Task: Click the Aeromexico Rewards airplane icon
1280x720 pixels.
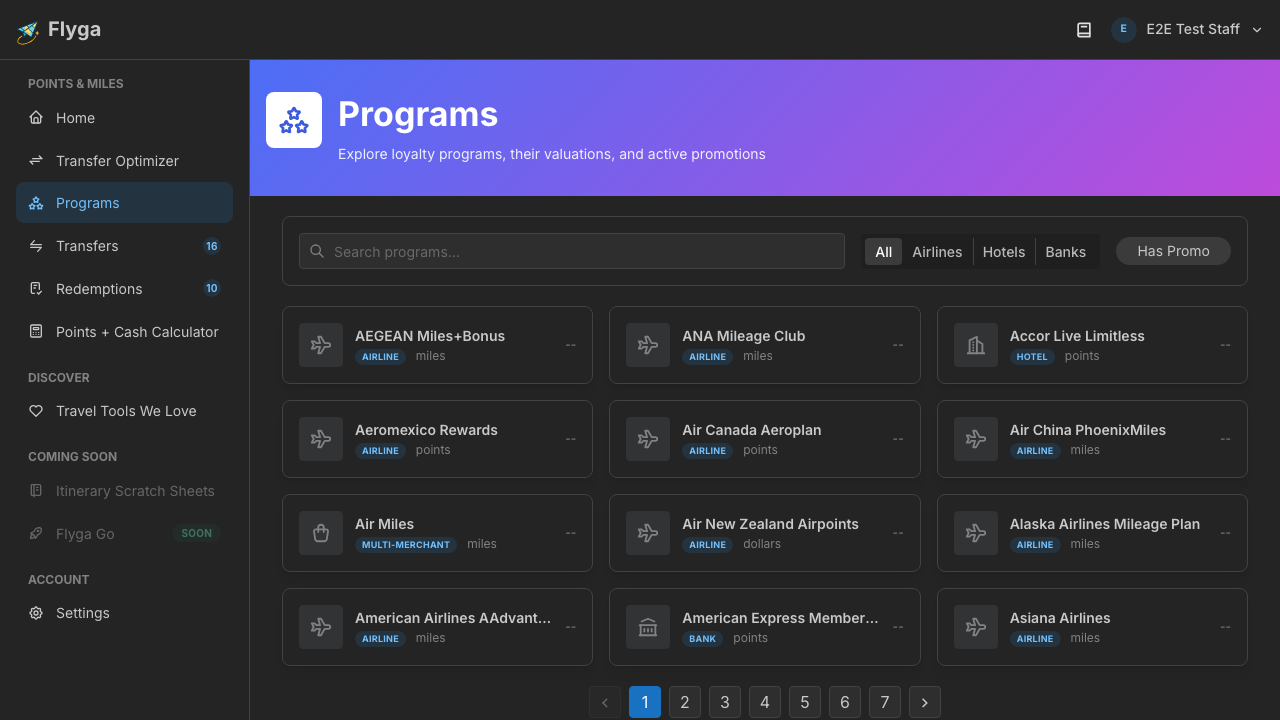Action: (x=321, y=439)
